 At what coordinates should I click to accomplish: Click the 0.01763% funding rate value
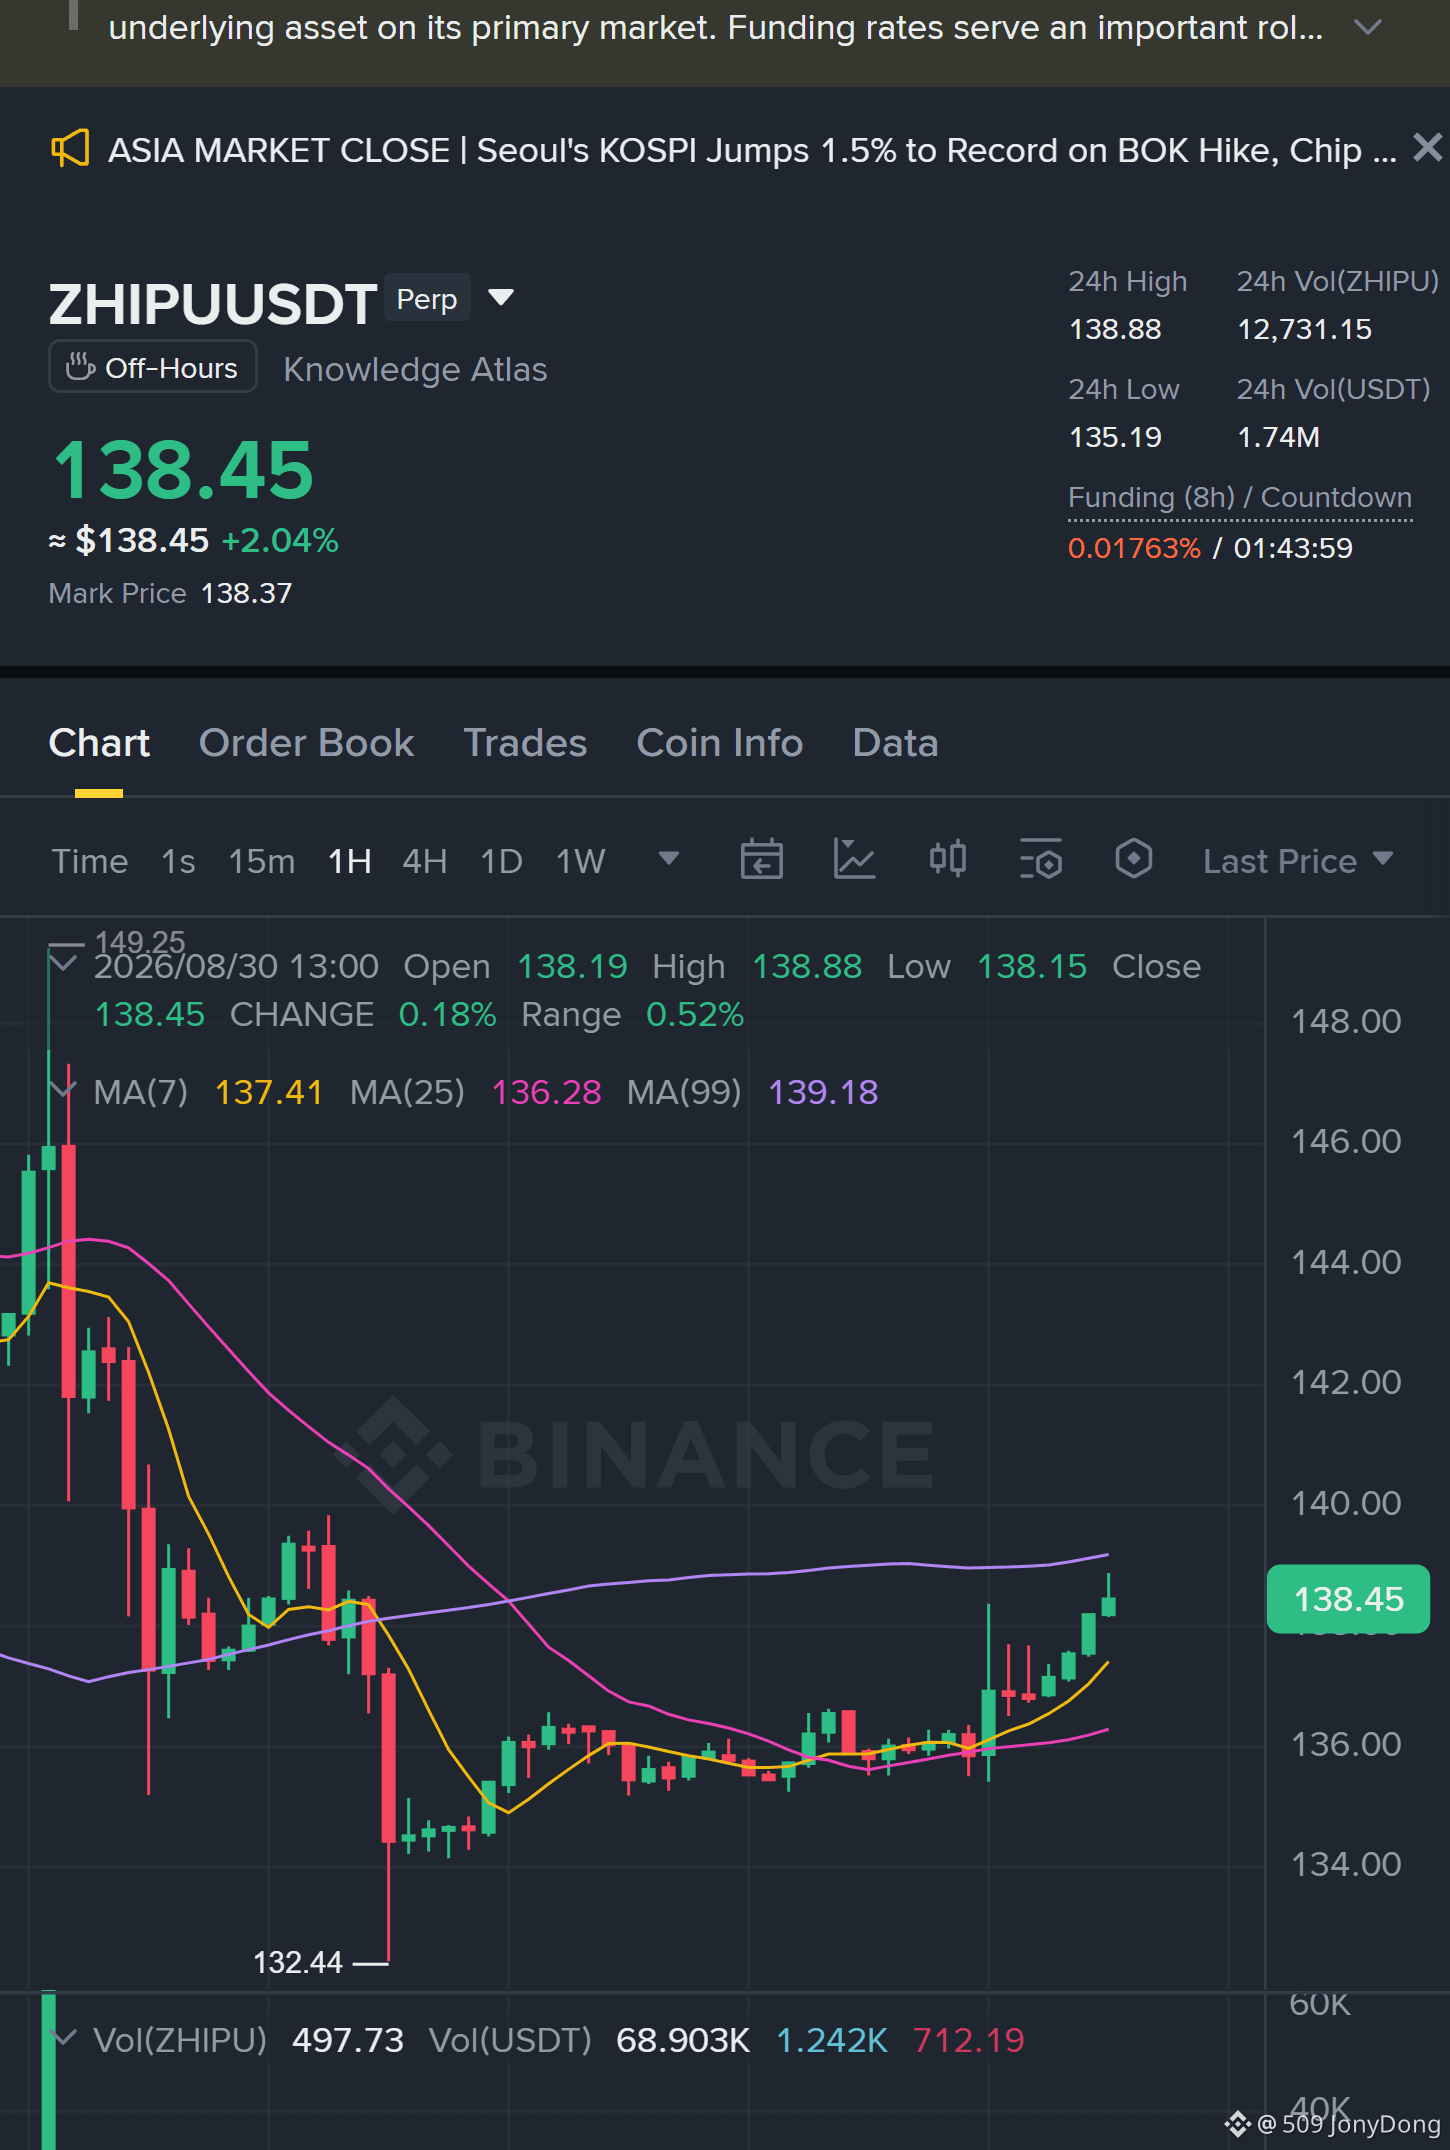(x=1134, y=548)
